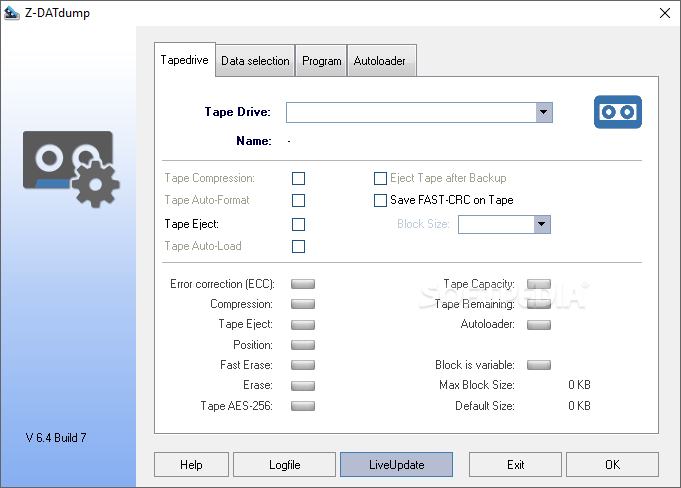Click the Tape AES-256 status indicator
This screenshot has height=488, width=681.
coord(303,406)
